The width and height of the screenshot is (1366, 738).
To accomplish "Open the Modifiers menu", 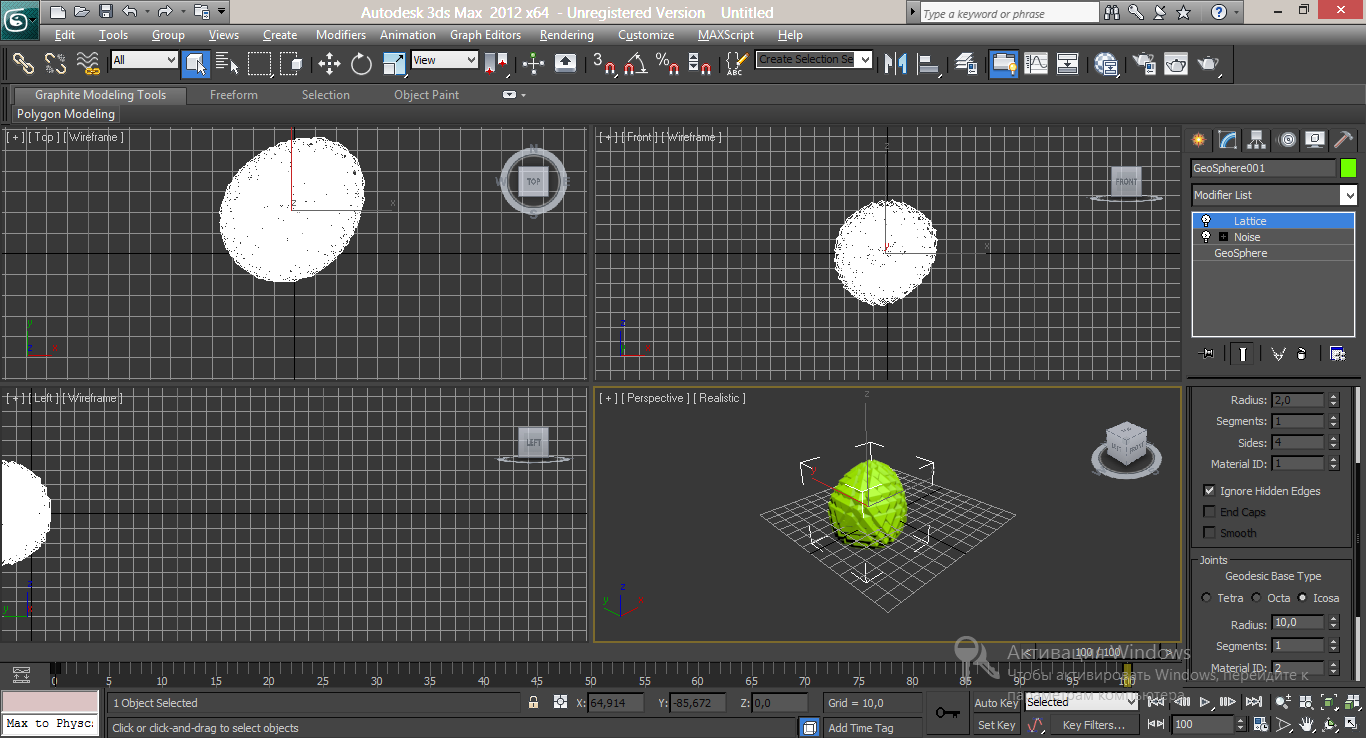I will (x=341, y=35).
